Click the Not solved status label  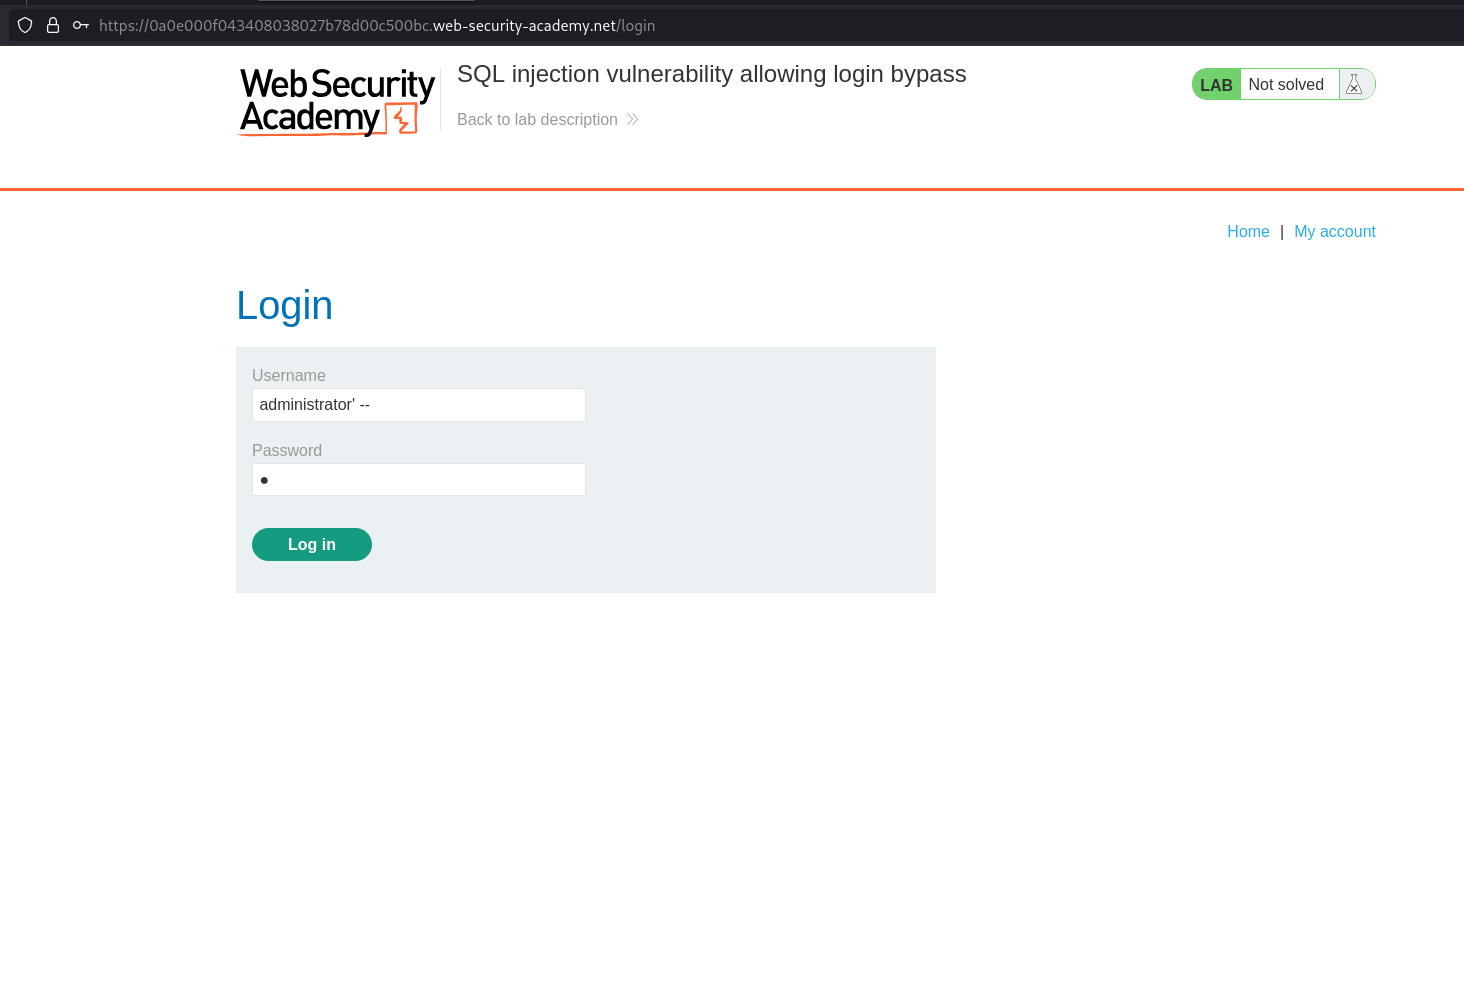point(1286,85)
